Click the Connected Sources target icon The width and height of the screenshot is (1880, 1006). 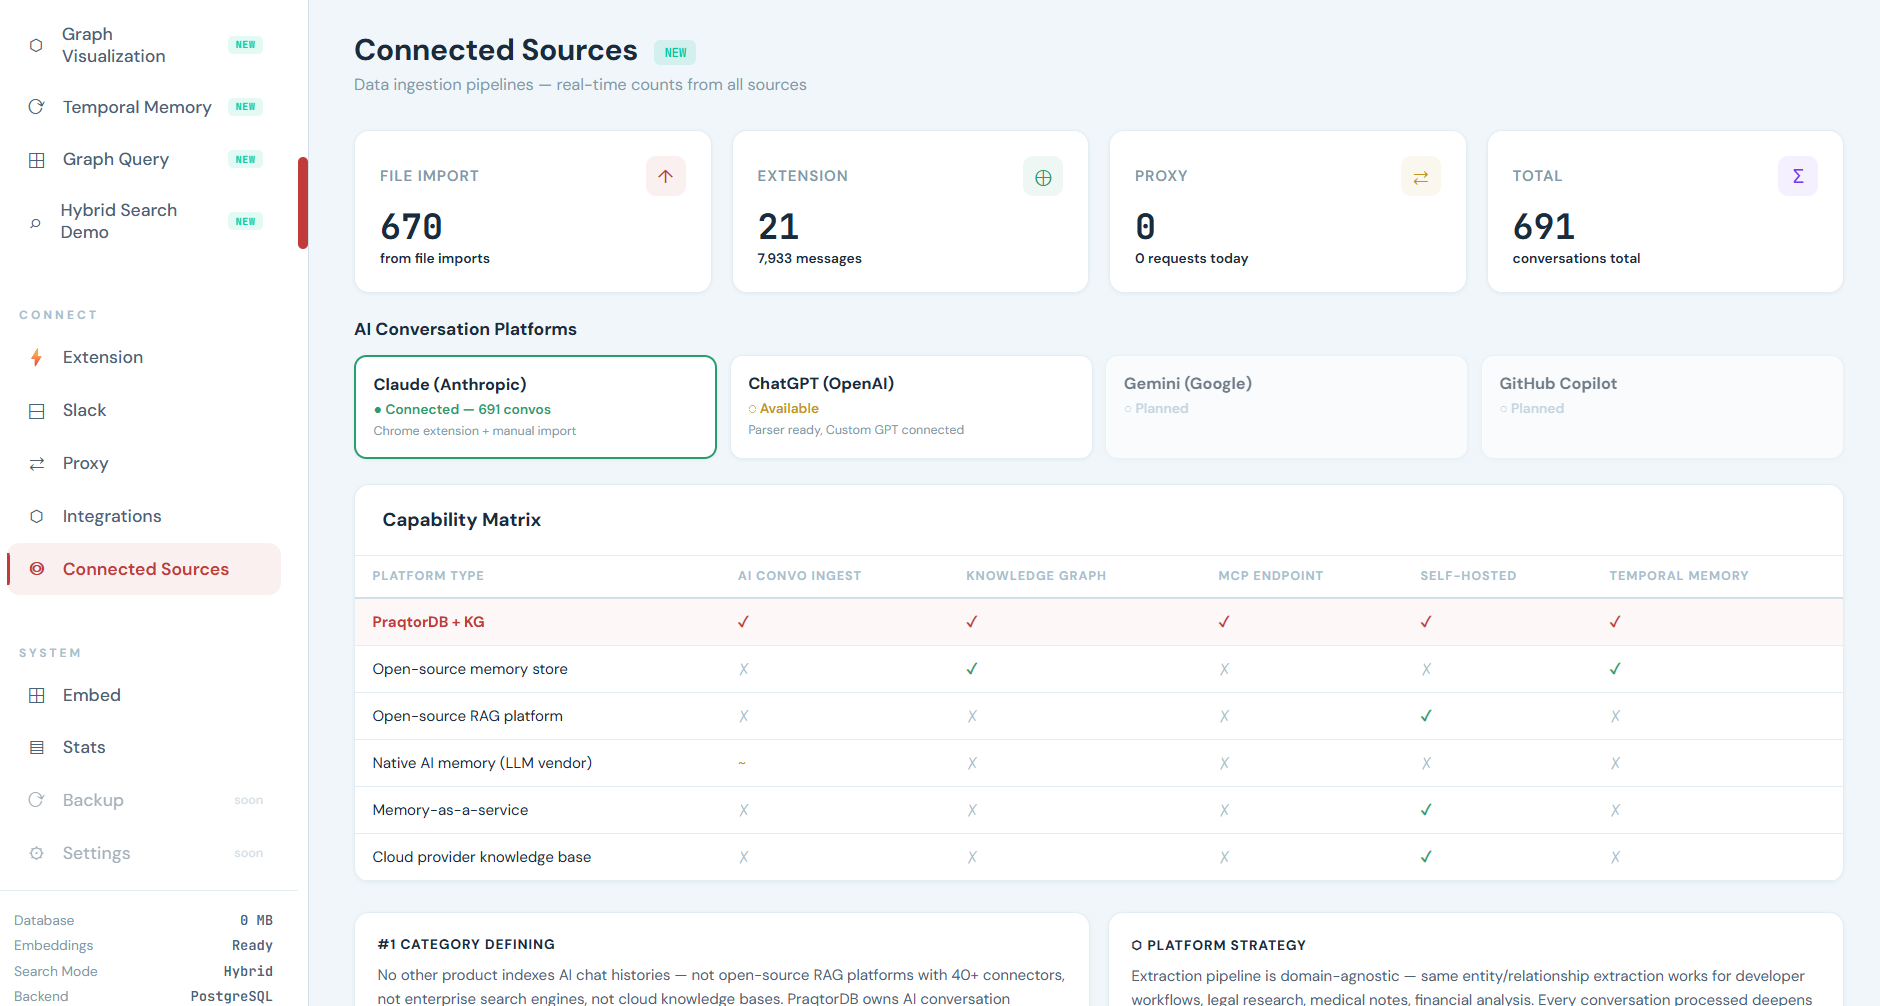[x=36, y=568]
